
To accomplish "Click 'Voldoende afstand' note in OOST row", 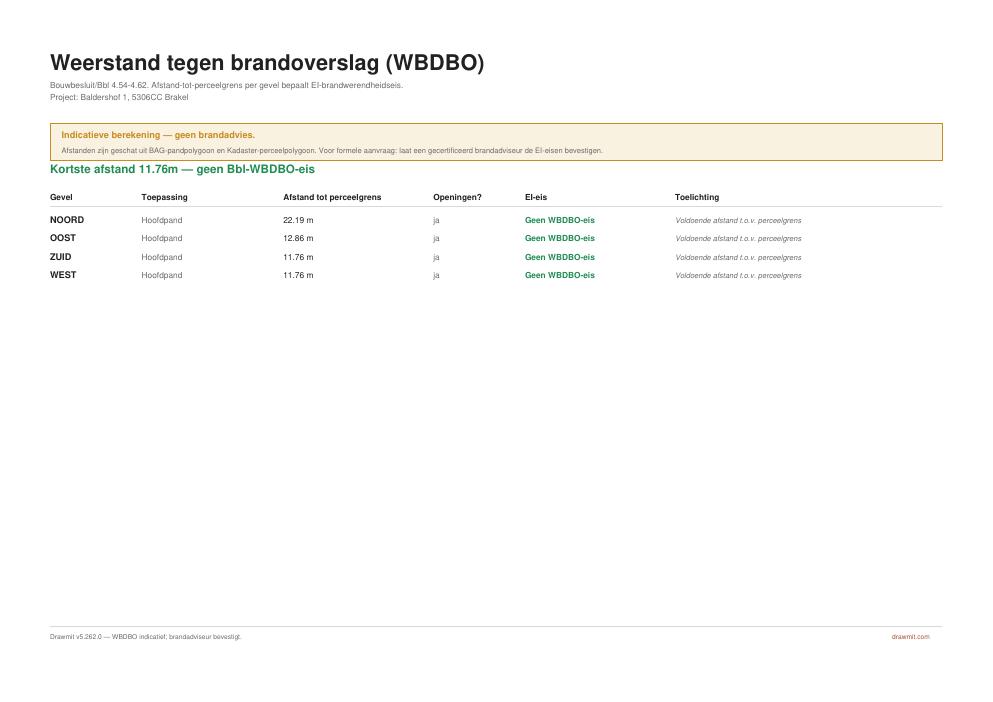I will coord(738,238).
